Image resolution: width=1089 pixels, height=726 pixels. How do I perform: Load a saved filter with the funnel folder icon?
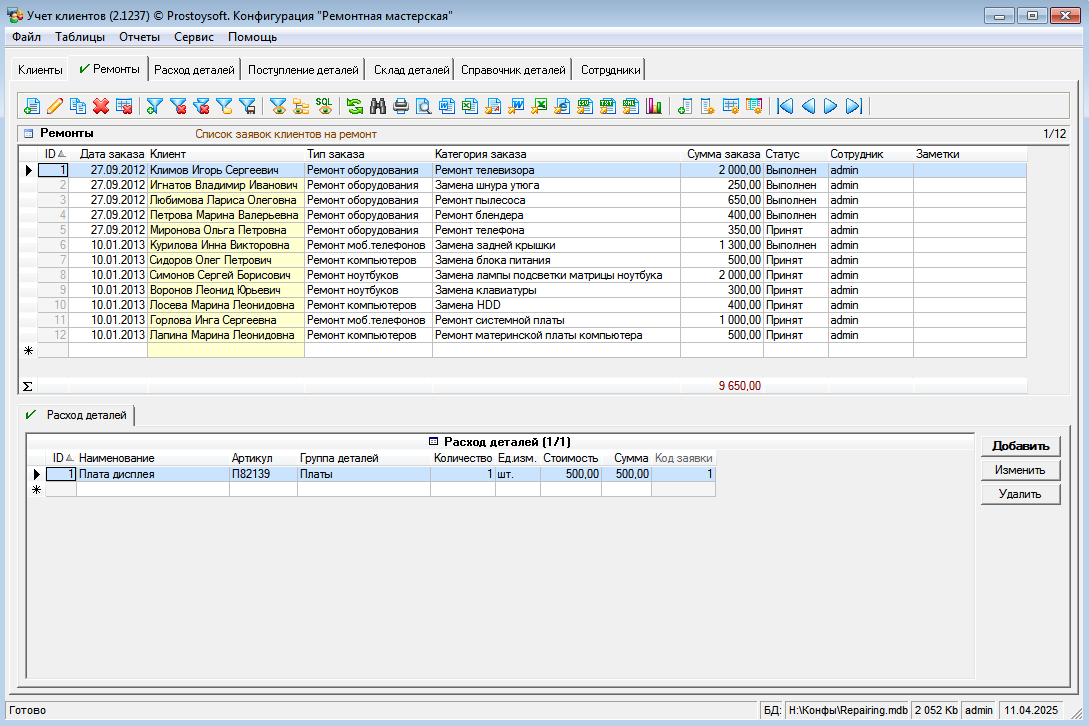click(224, 106)
